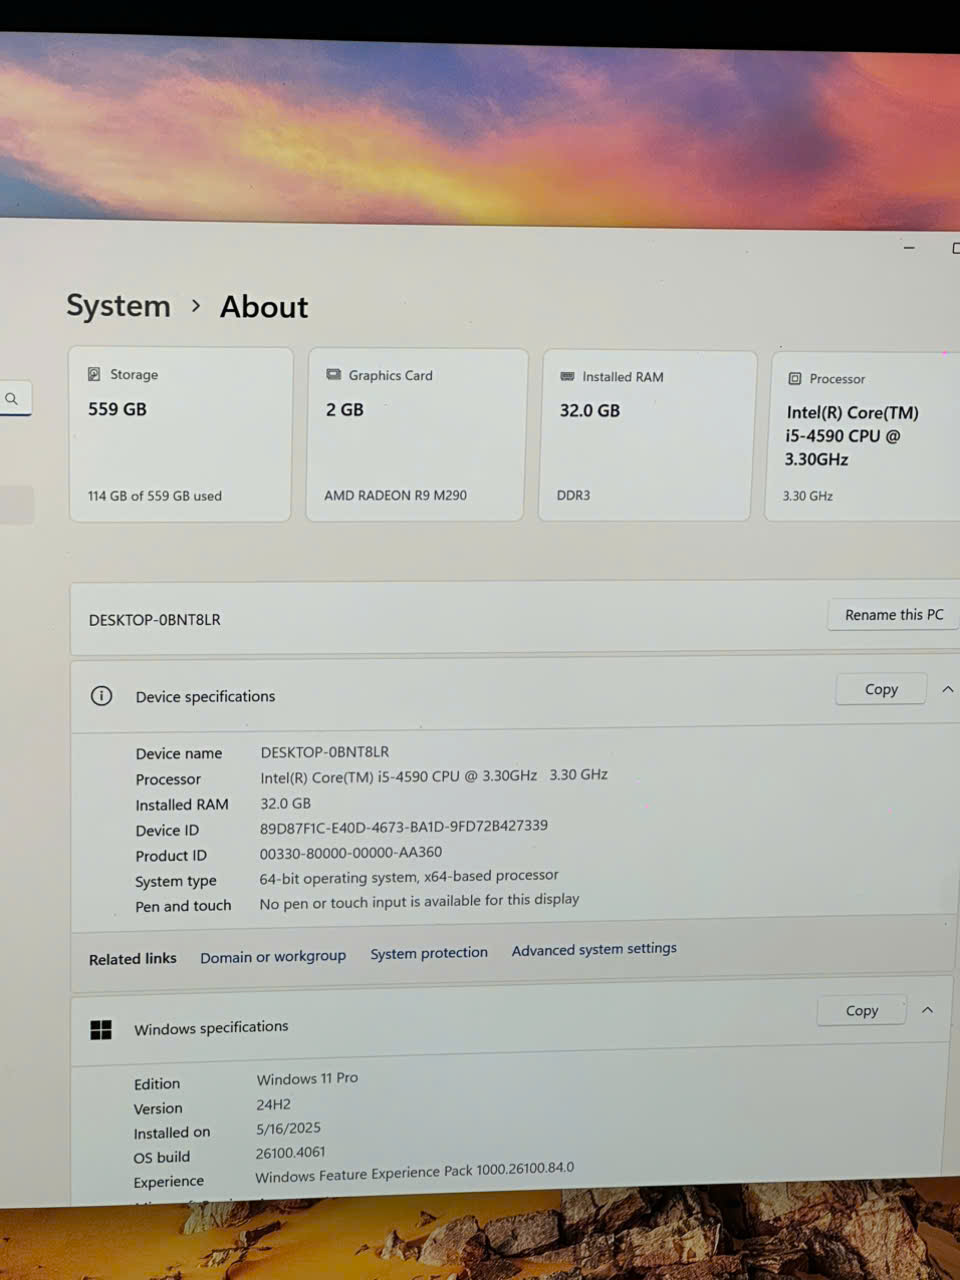This screenshot has width=960, height=1280.
Task: Copy the Windows specifications
Action: click(x=862, y=1011)
